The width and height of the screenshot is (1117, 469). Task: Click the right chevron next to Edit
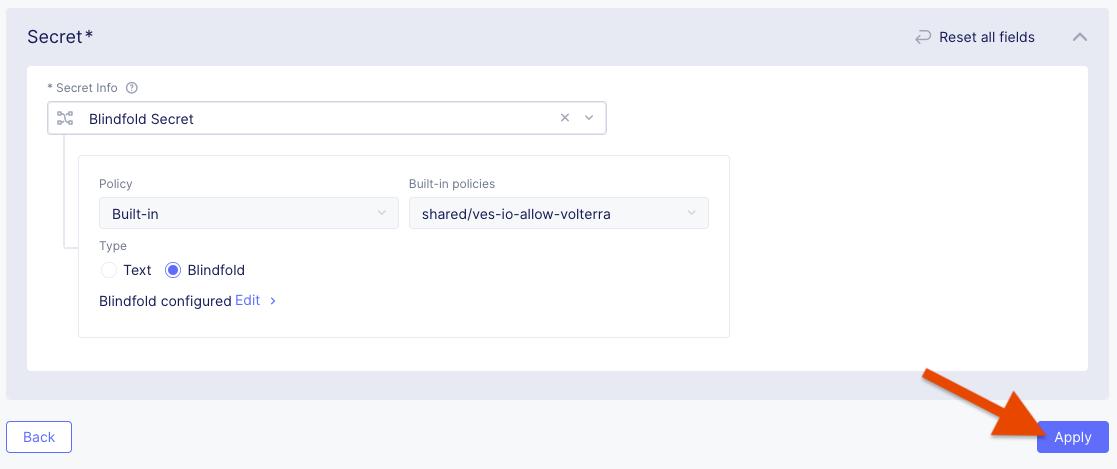tap(273, 300)
